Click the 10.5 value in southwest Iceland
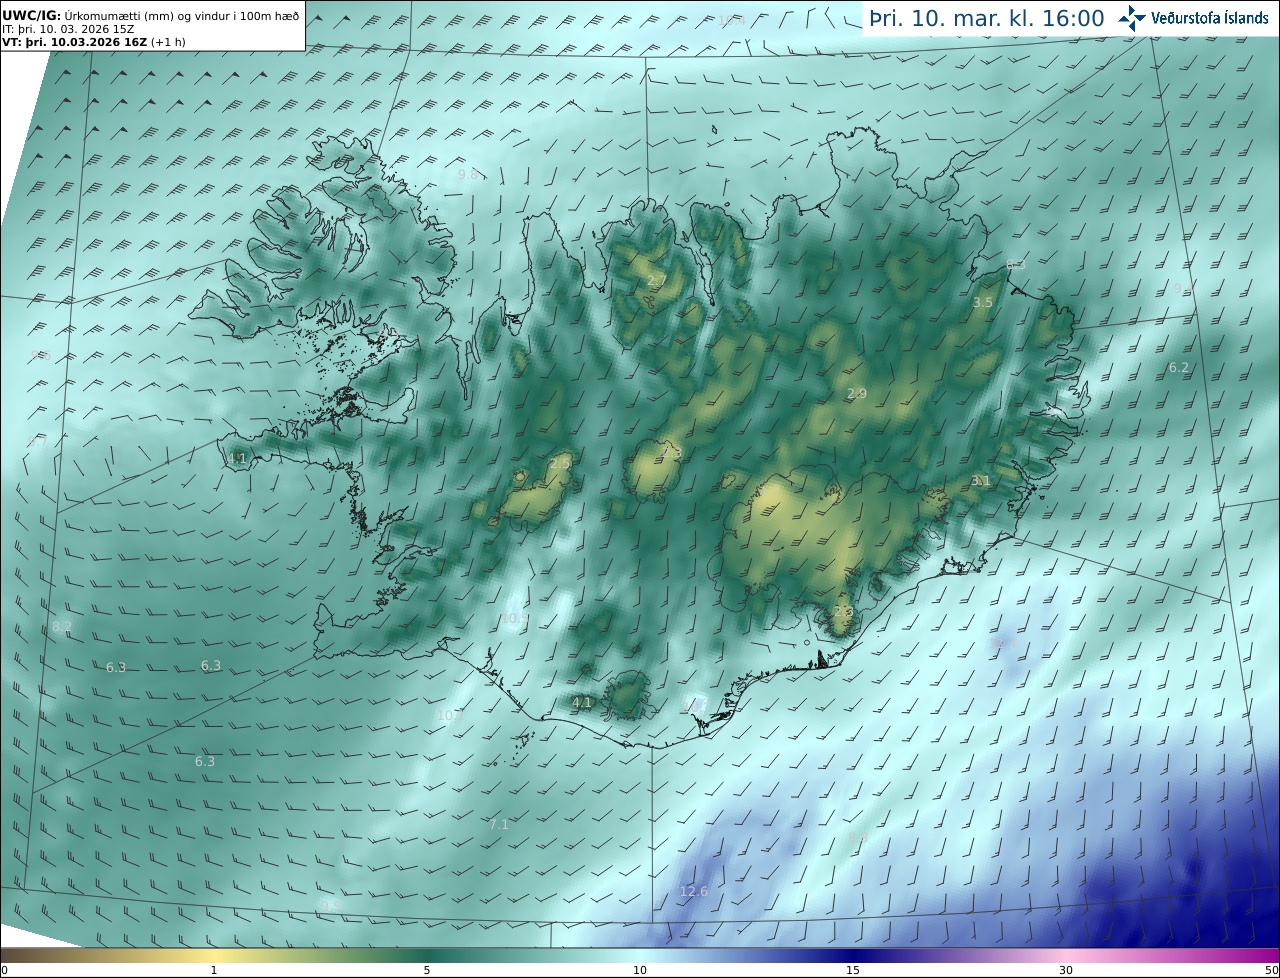Image resolution: width=1280 pixels, height=978 pixels. (x=515, y=619)
